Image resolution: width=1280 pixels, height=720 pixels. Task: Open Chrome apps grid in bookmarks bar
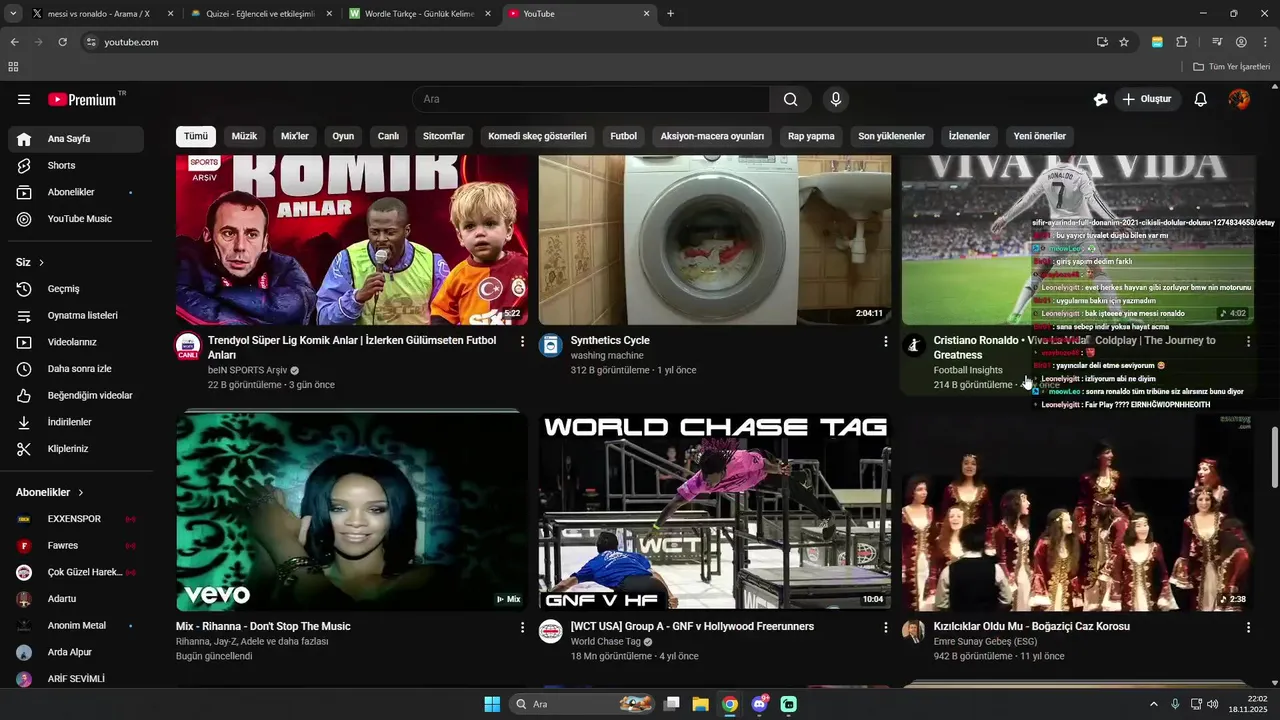(x=13, y=67)
